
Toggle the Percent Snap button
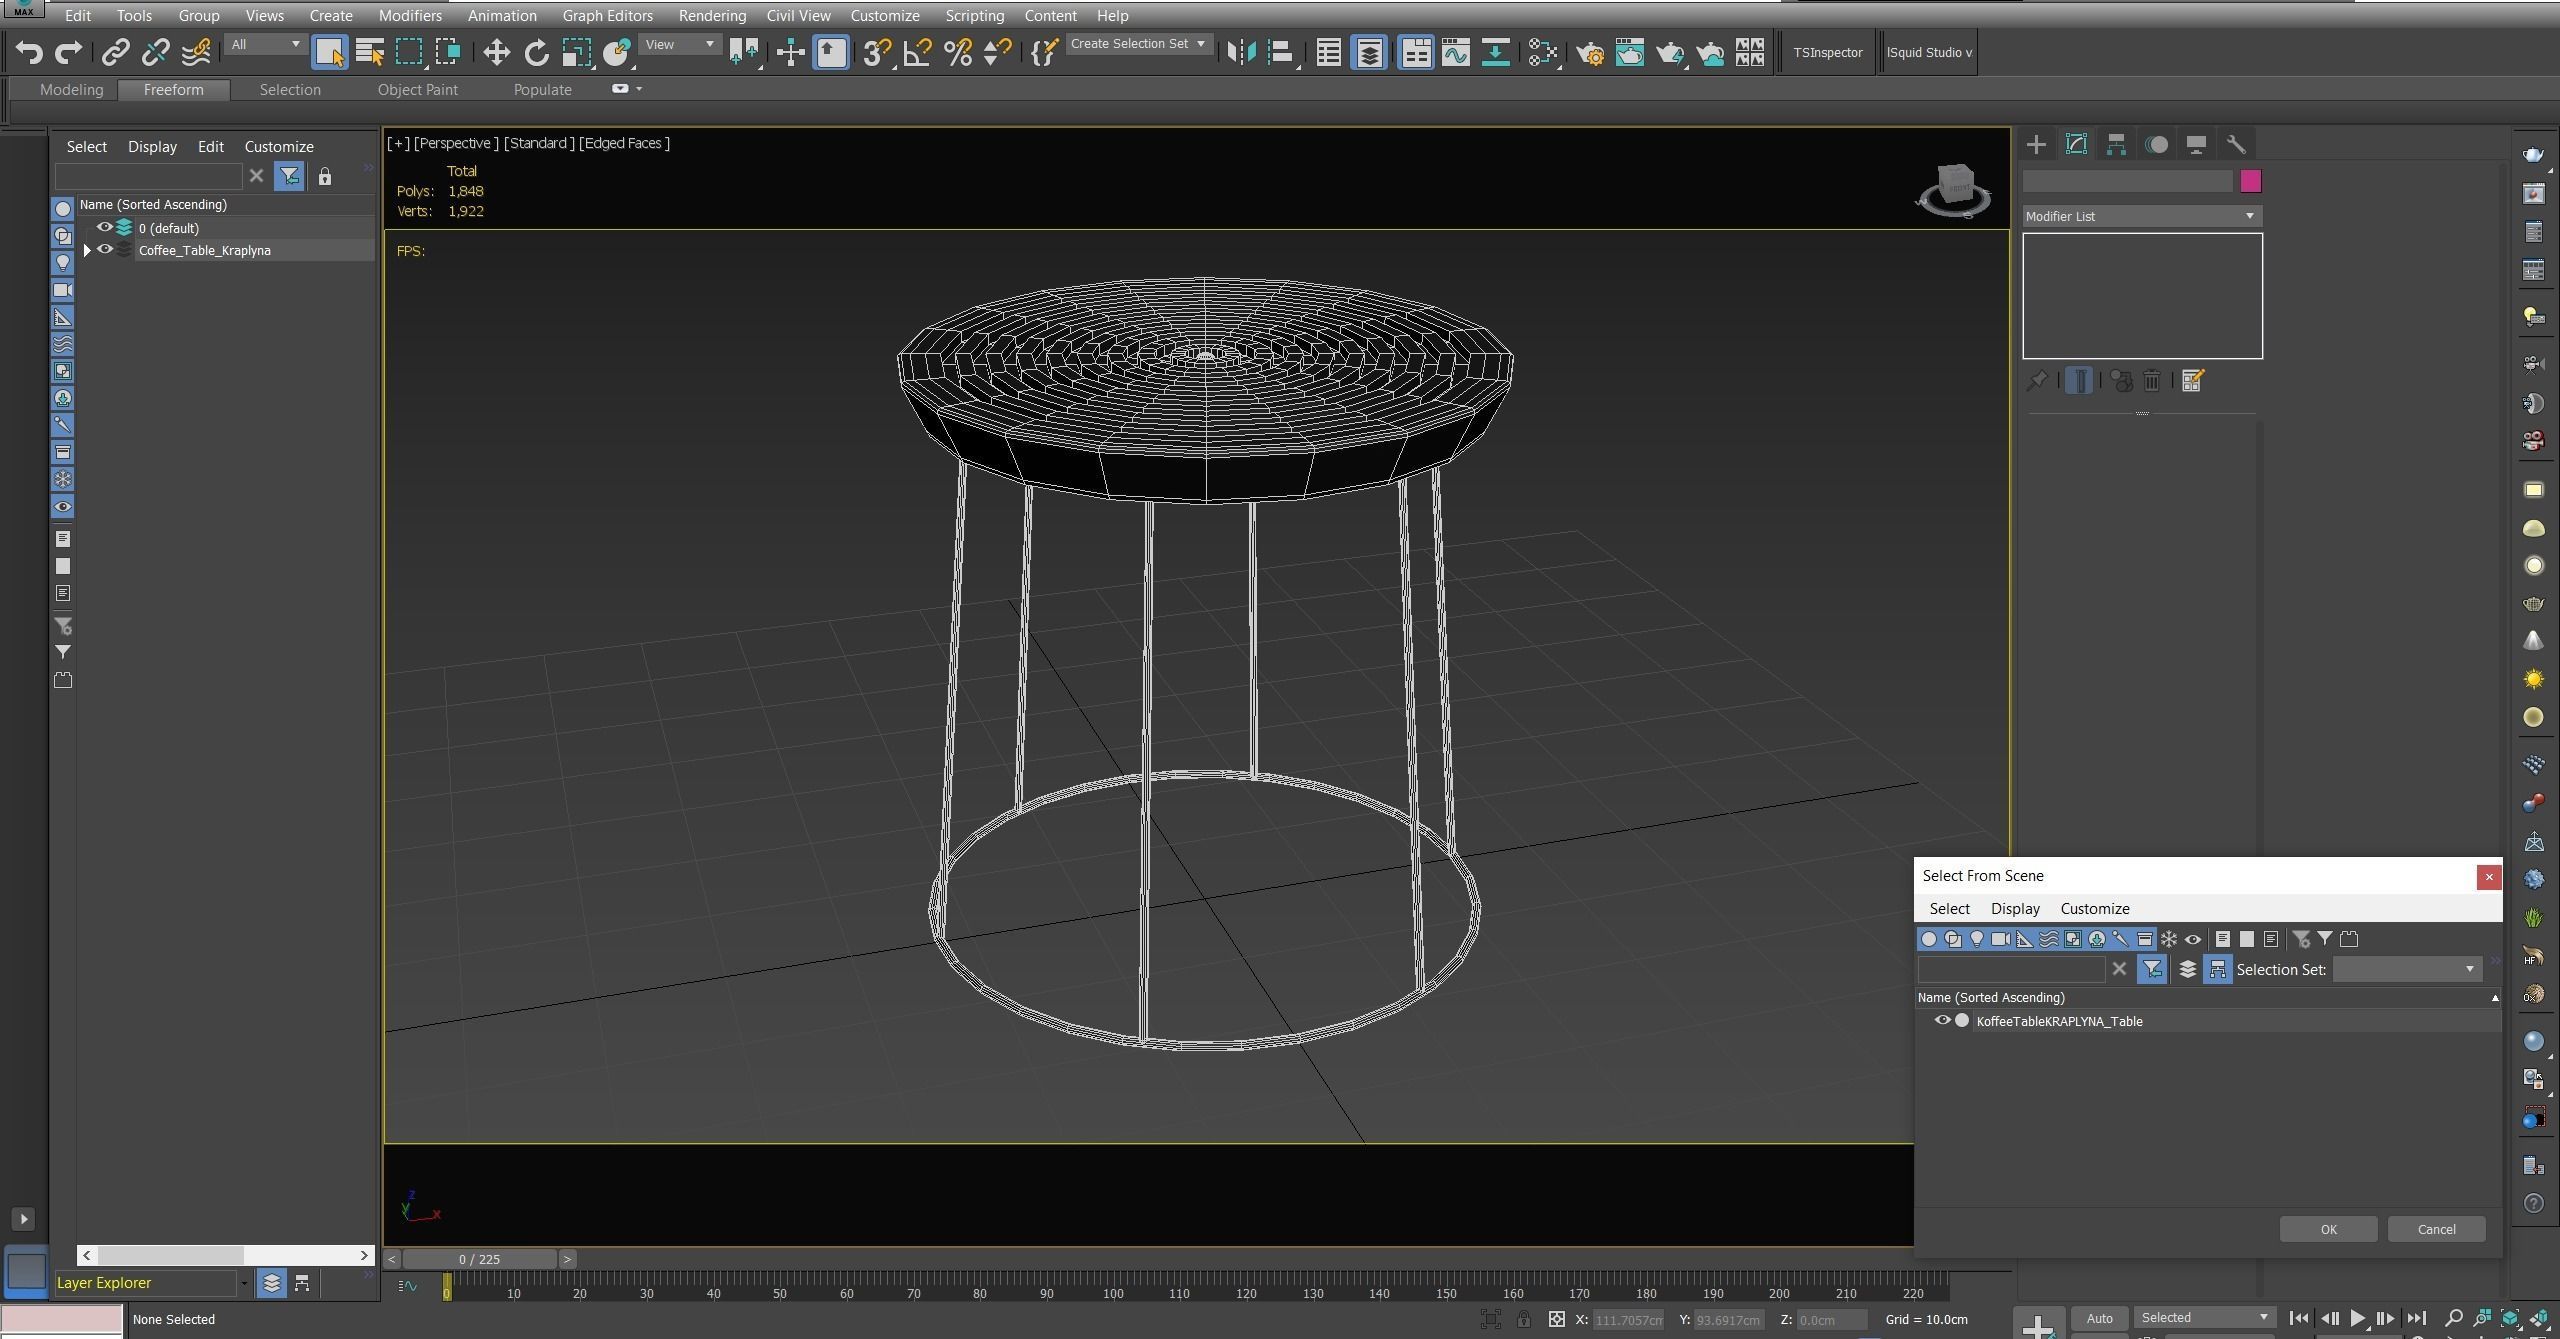coord(958,52)
